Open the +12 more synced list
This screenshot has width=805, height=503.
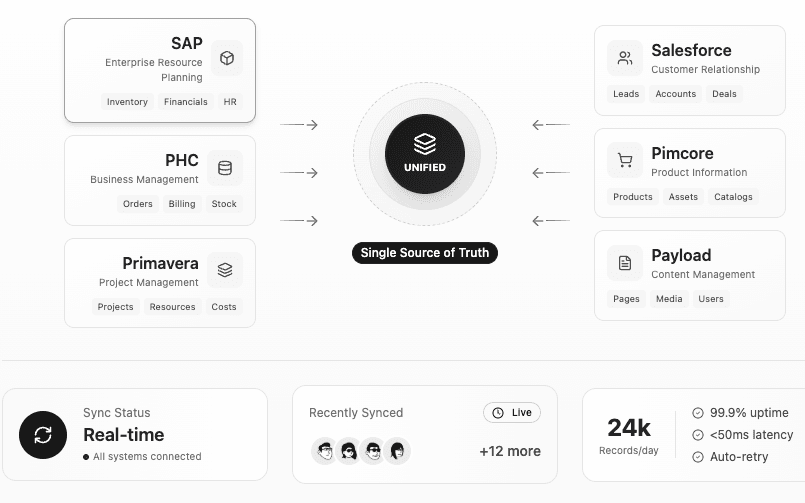click(x=510, y=451)
